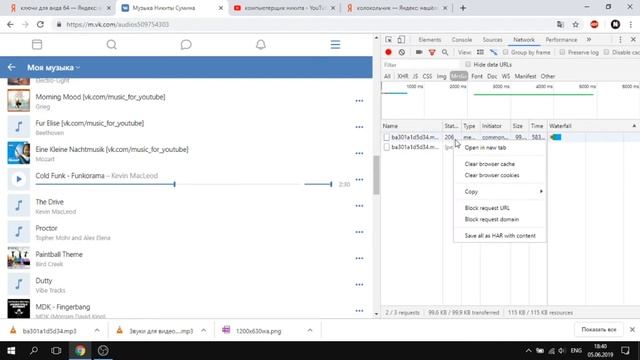Show hidden system tray icons
Screen dimensions: 640x360
coord(528,351)
